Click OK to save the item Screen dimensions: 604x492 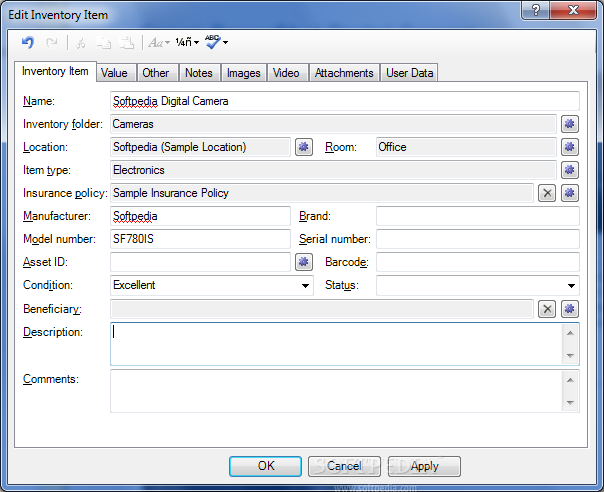click(265, 466)
